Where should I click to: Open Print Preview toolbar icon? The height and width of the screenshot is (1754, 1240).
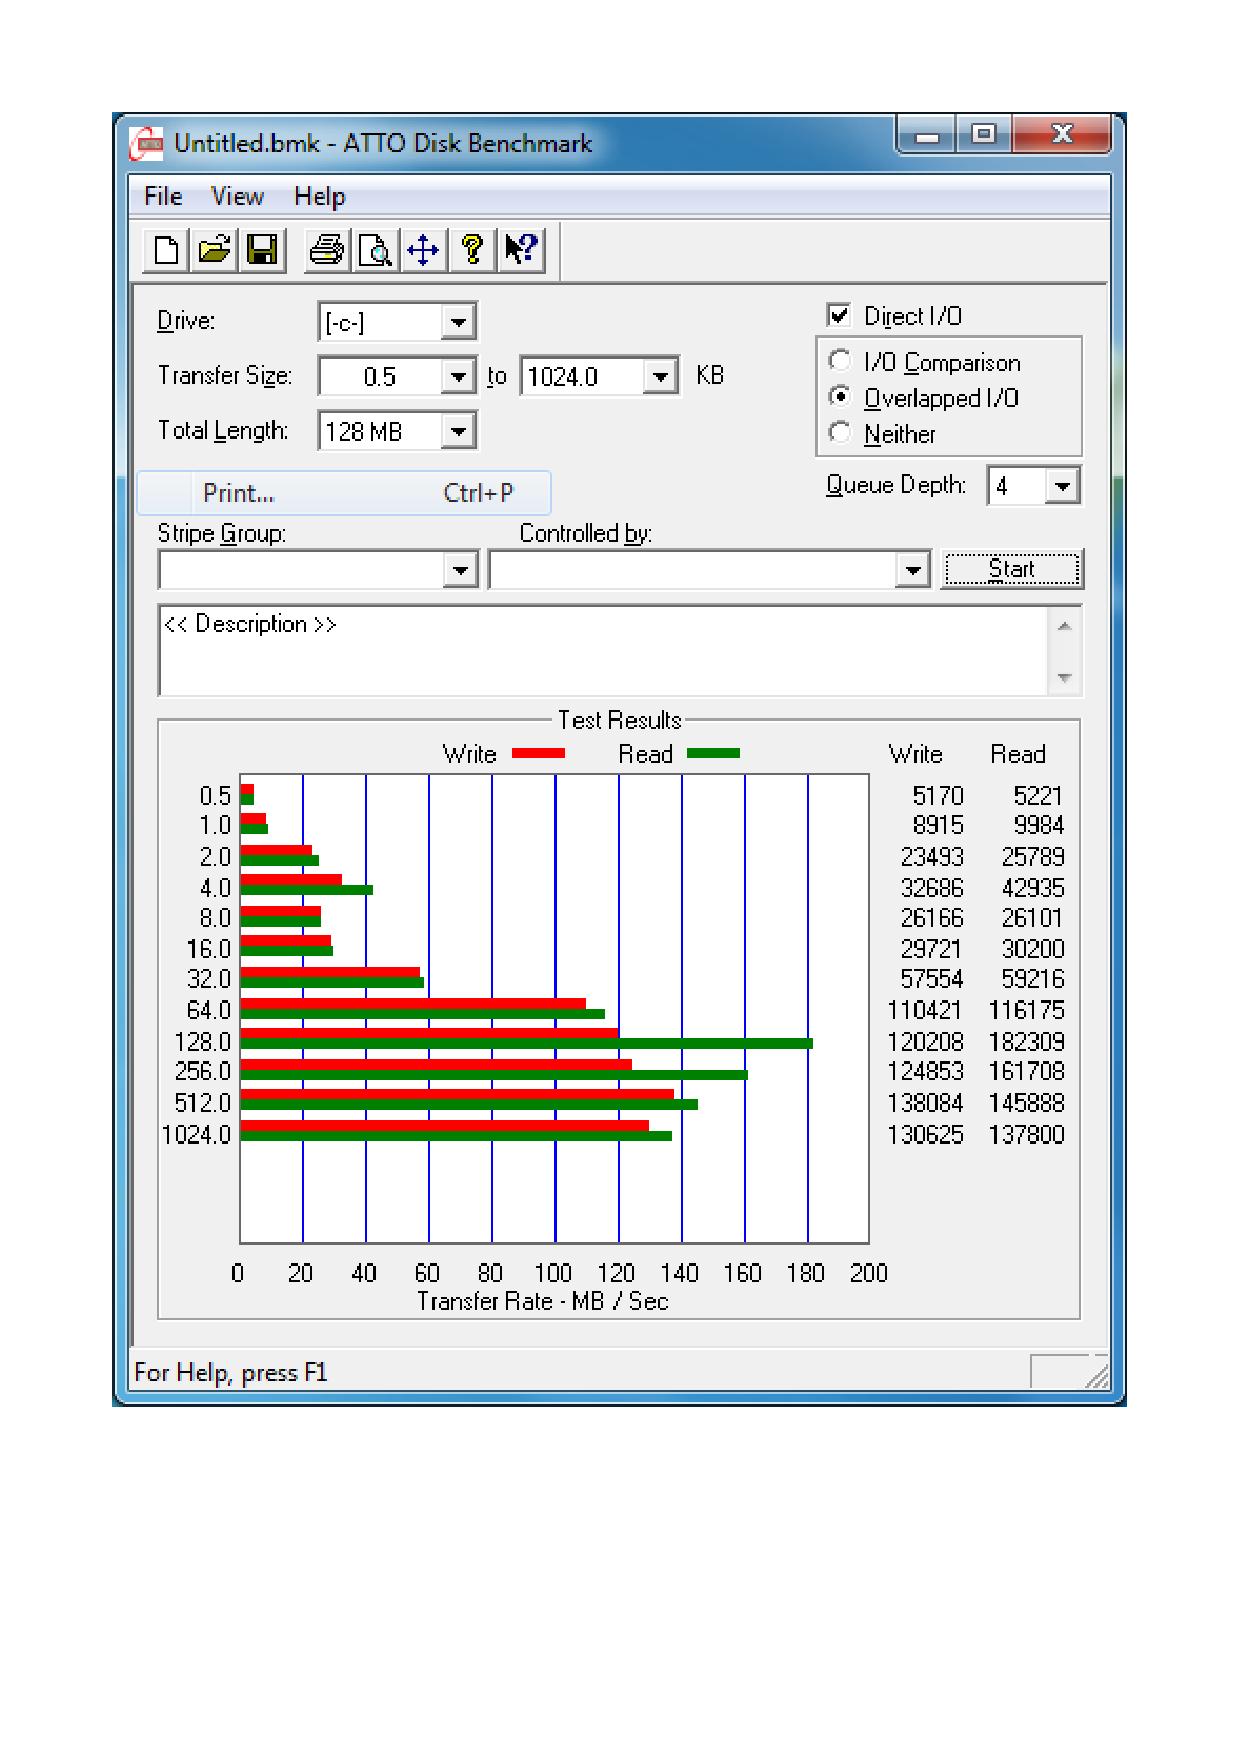pos(375,250)
